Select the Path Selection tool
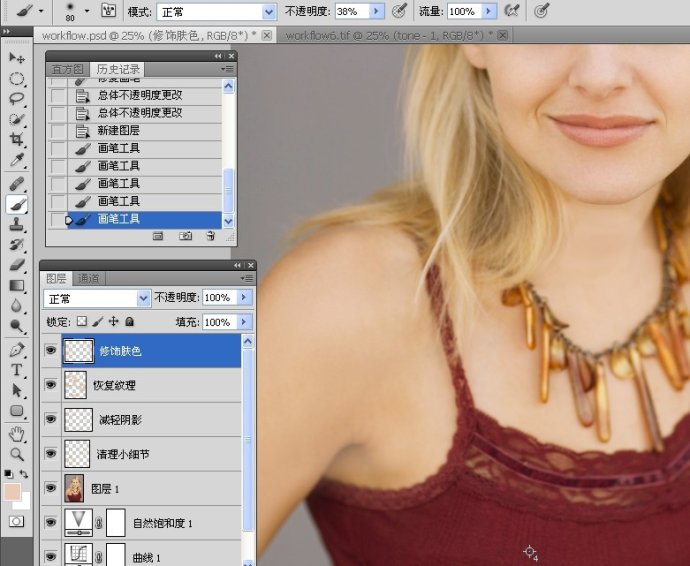 [x=17, y=390]
